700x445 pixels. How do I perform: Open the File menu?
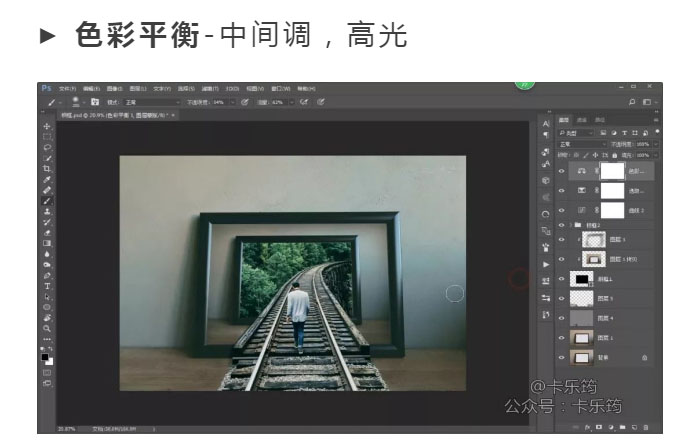tap(67, 89)
